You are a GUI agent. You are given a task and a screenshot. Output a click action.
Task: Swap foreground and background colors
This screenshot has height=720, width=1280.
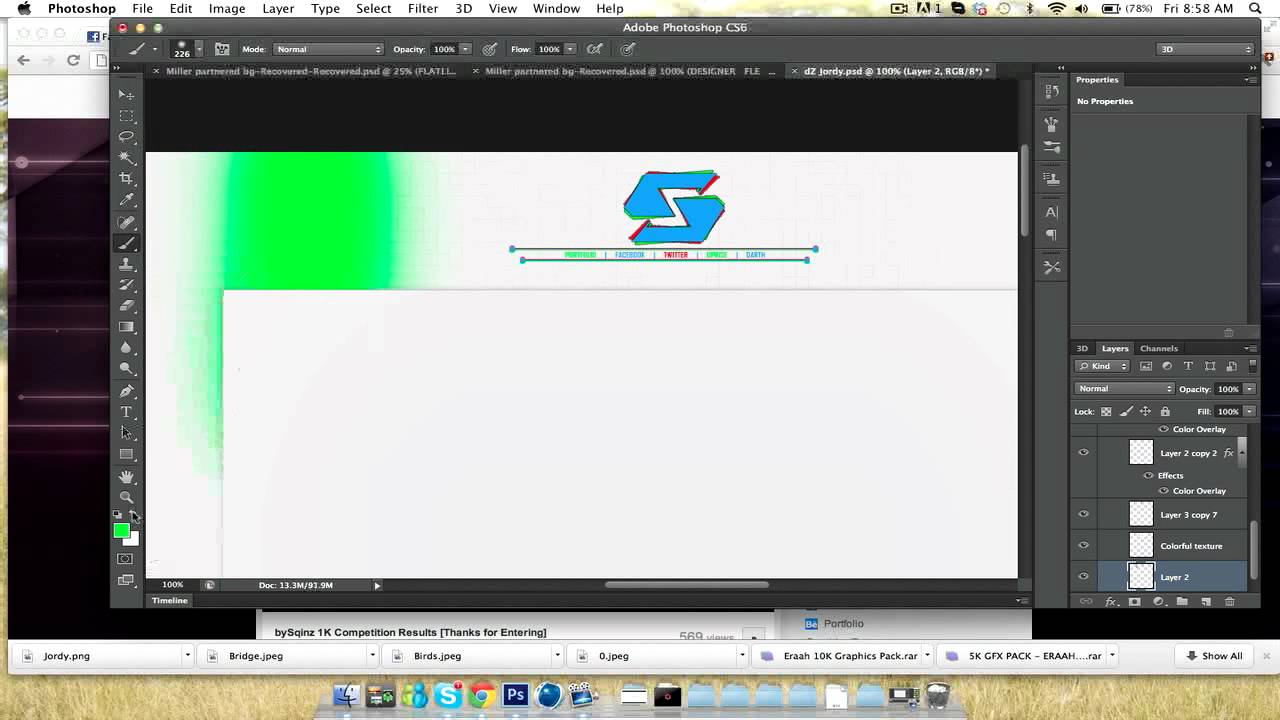click(135, 516)
